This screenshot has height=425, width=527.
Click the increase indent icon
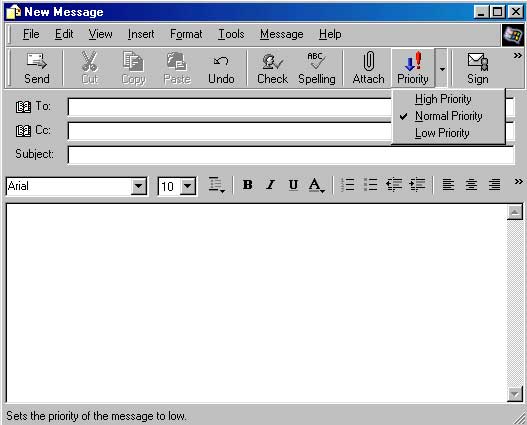coord(417,184)
